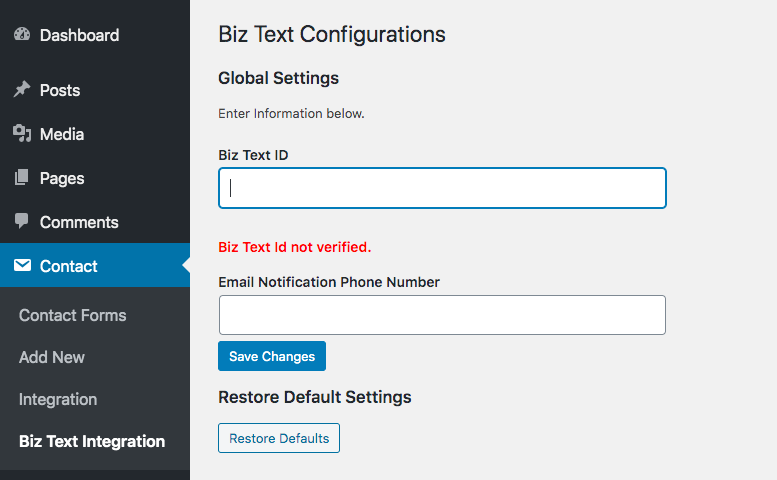Screen dimensions: 777x480
Task: Open the Media menu label
Action: 62,134
